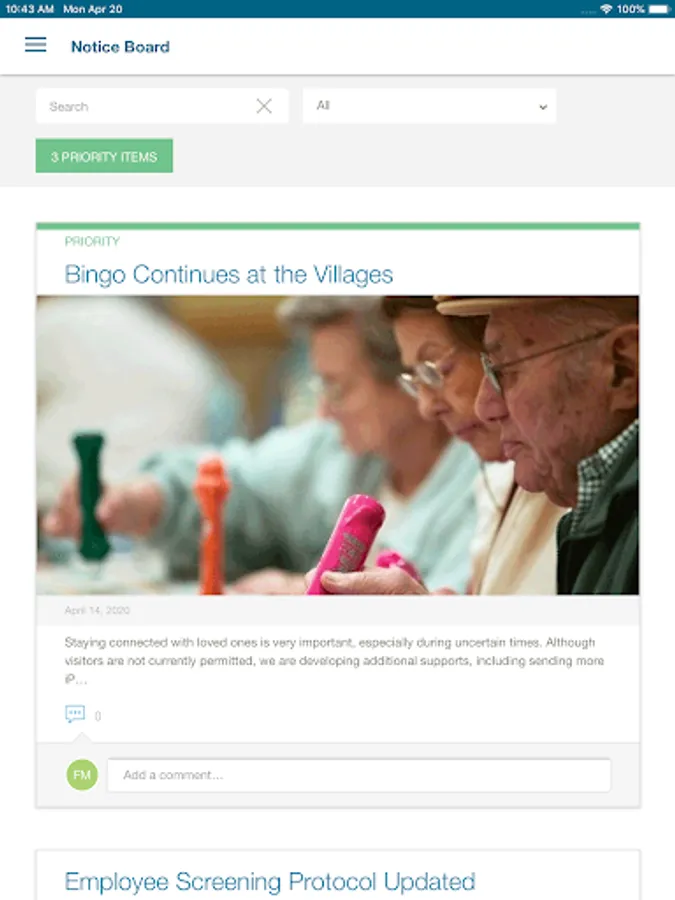The width and height of the screenshot is (675, 900).
Task: Expand the filter dropdown arrow
Action: tap(543, 107)
